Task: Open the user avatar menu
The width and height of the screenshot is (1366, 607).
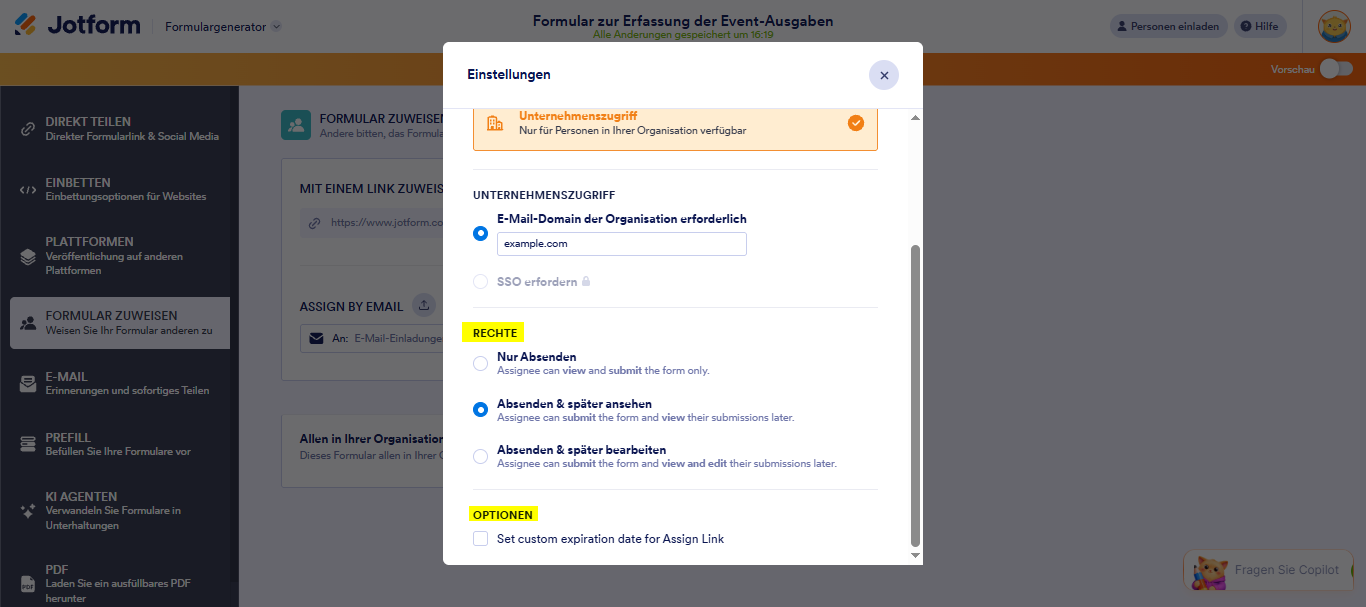Action: click(1334, 27)
